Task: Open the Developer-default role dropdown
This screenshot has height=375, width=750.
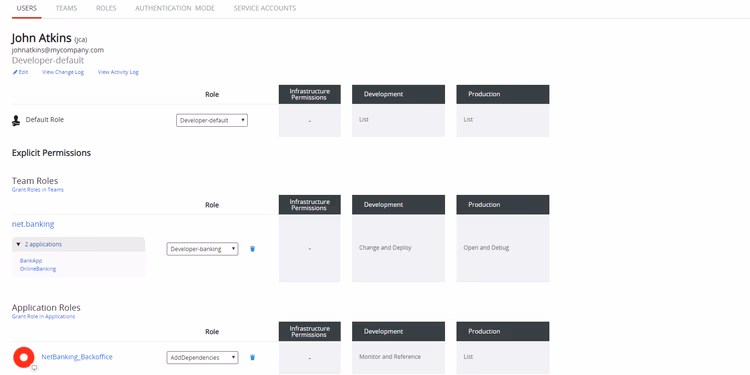Action: [x=212, y=121]
